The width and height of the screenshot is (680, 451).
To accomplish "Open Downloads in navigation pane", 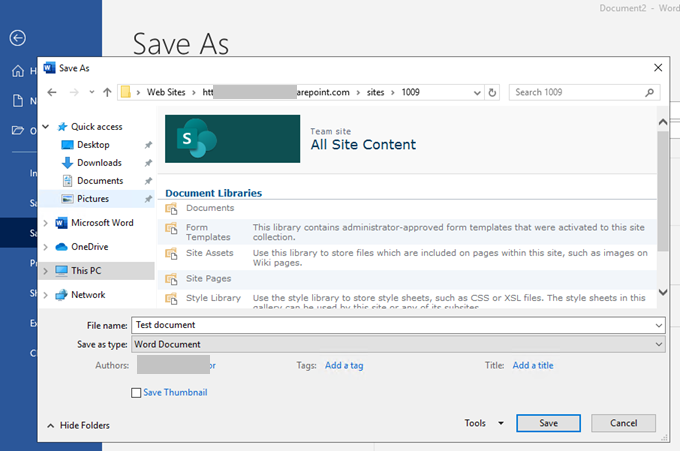I will [x=99, y=163].
